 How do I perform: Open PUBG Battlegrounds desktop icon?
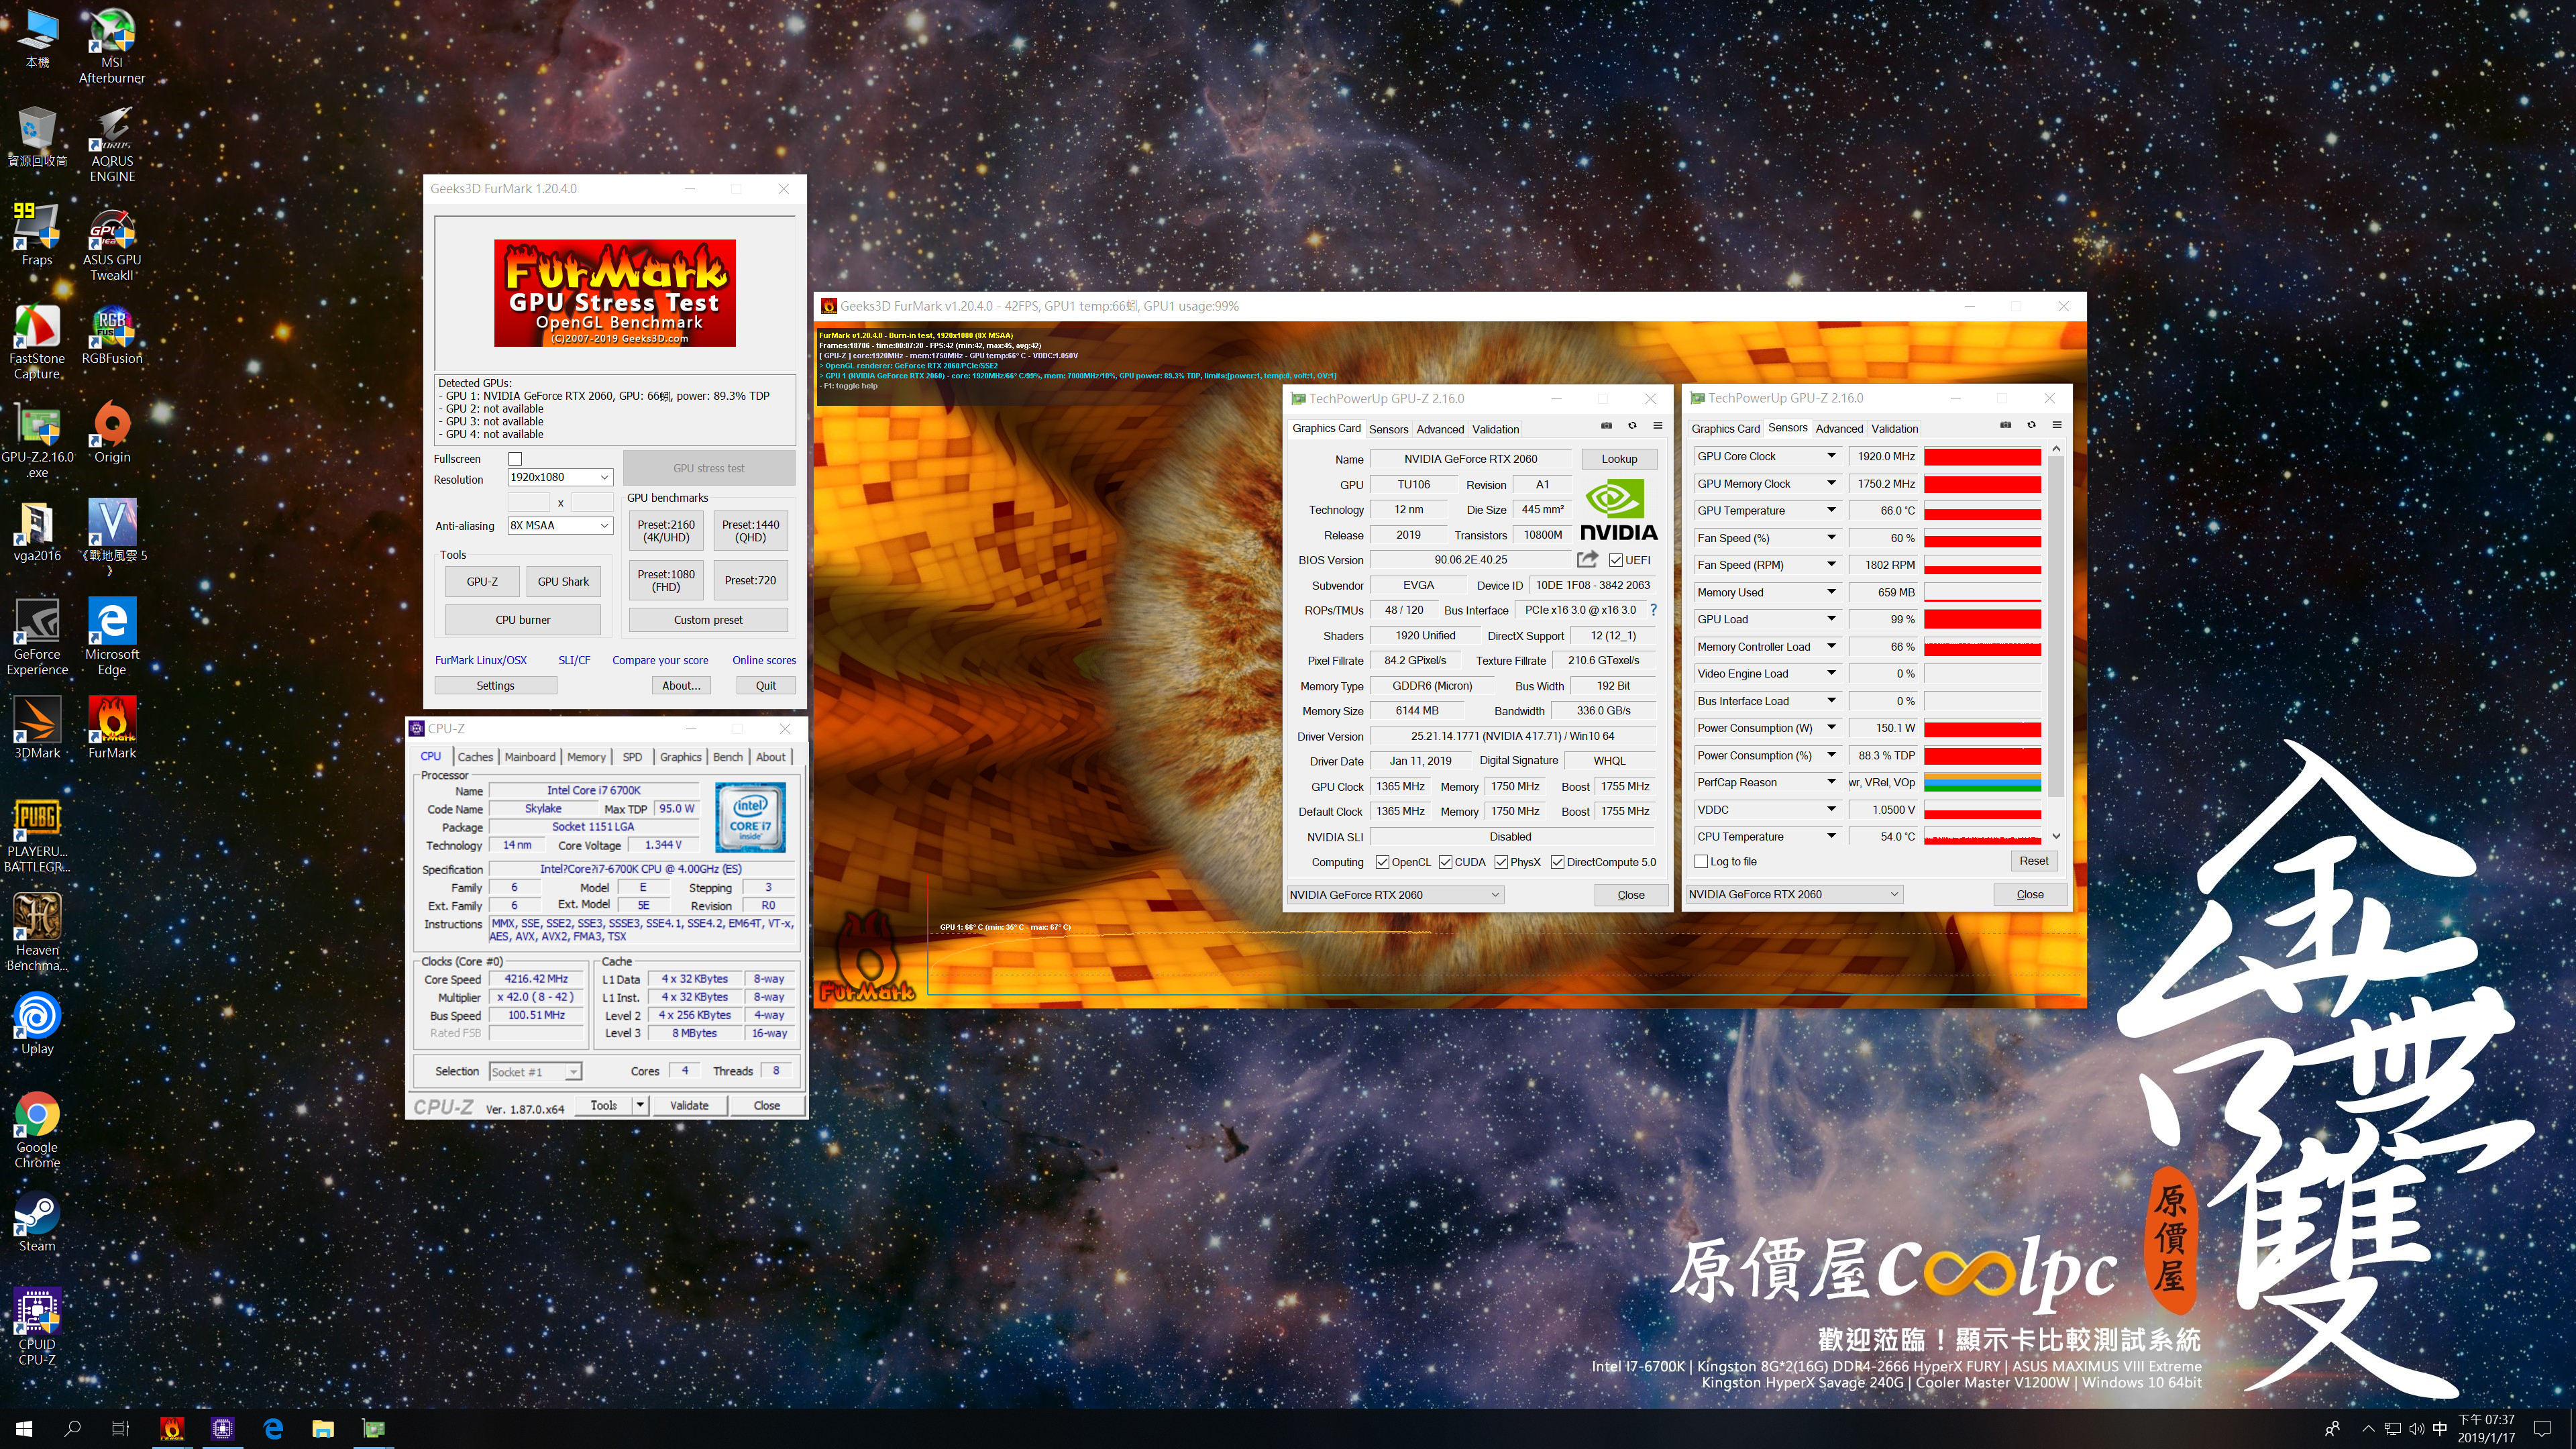37,835
